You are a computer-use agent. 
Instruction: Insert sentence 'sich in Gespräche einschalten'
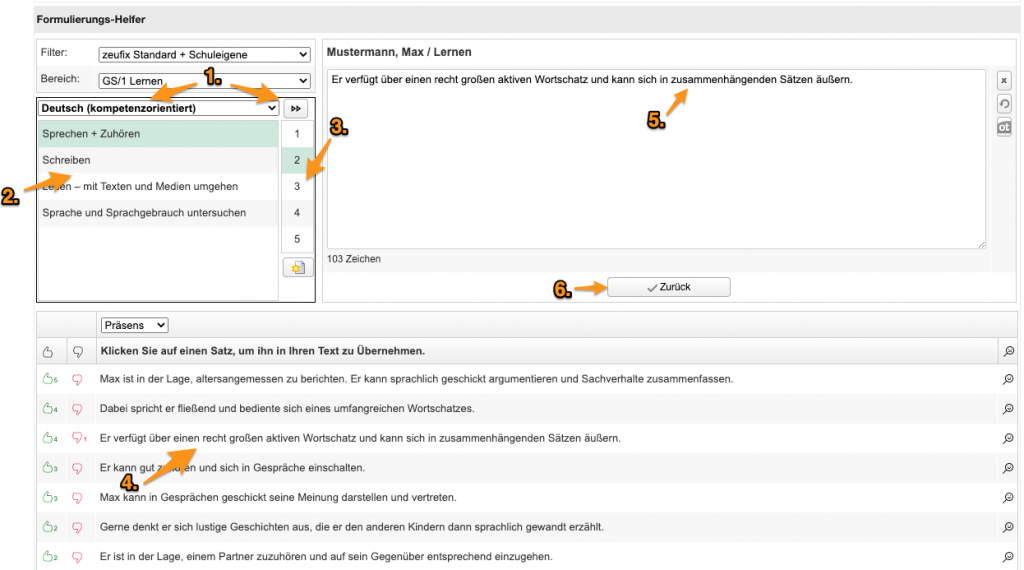232,468
